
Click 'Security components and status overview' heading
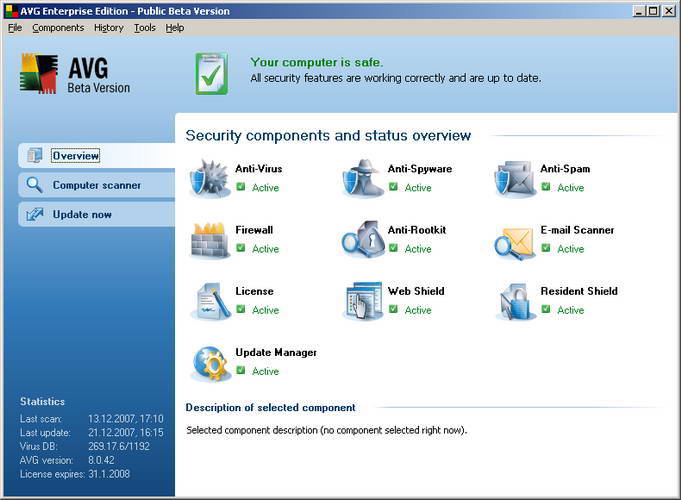click(328, 136)
